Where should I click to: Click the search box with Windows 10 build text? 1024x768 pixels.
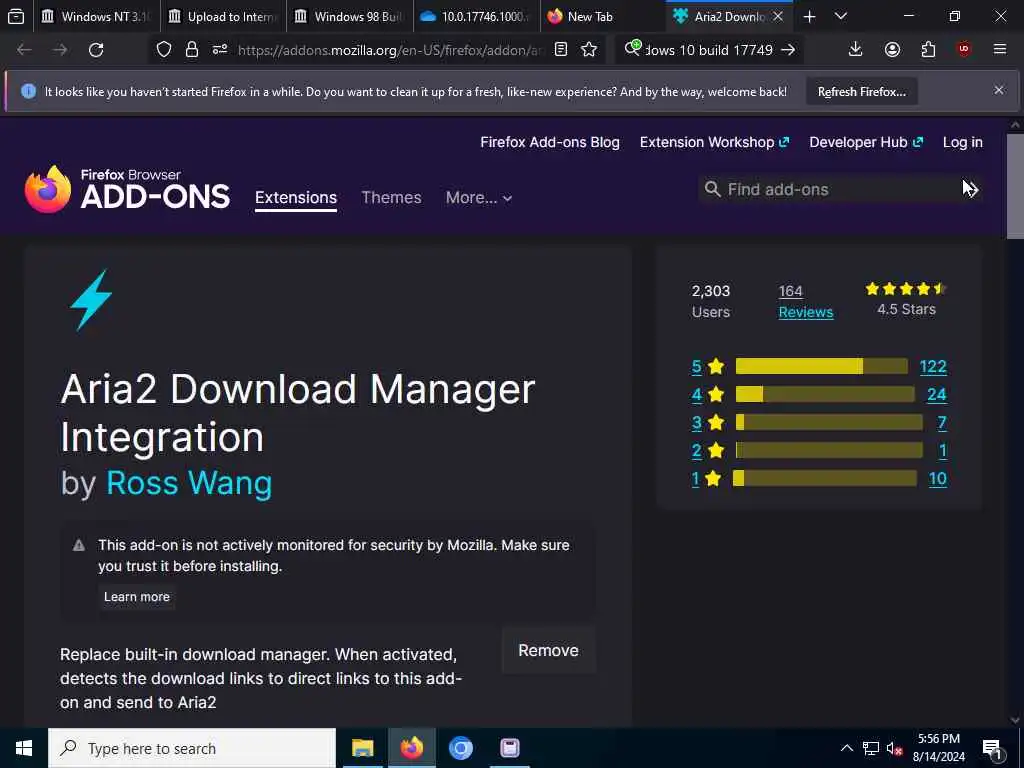coord(709,50)
